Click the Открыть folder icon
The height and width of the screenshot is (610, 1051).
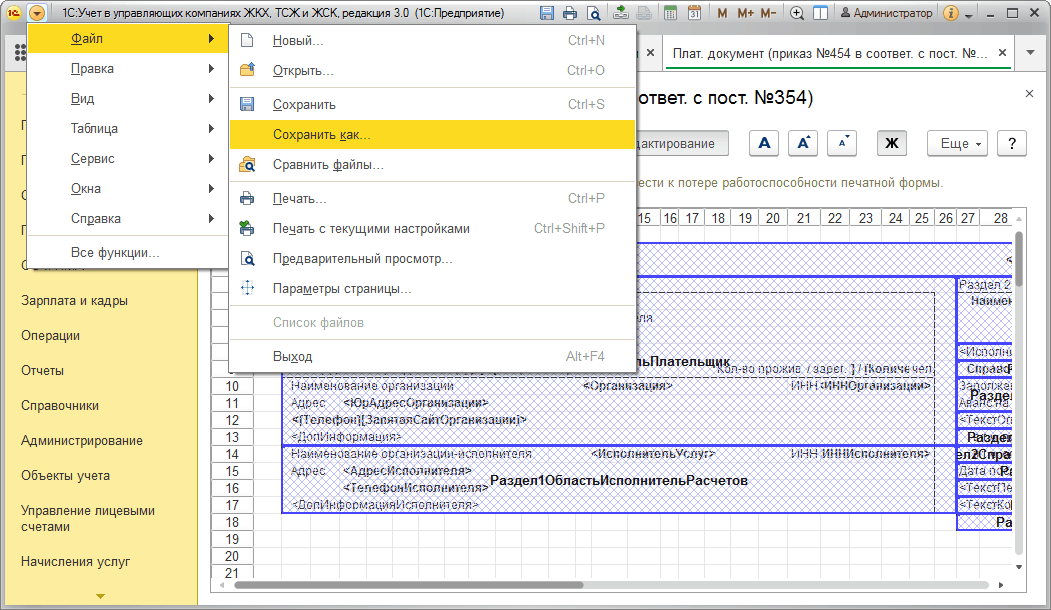(x=247, y=70)
